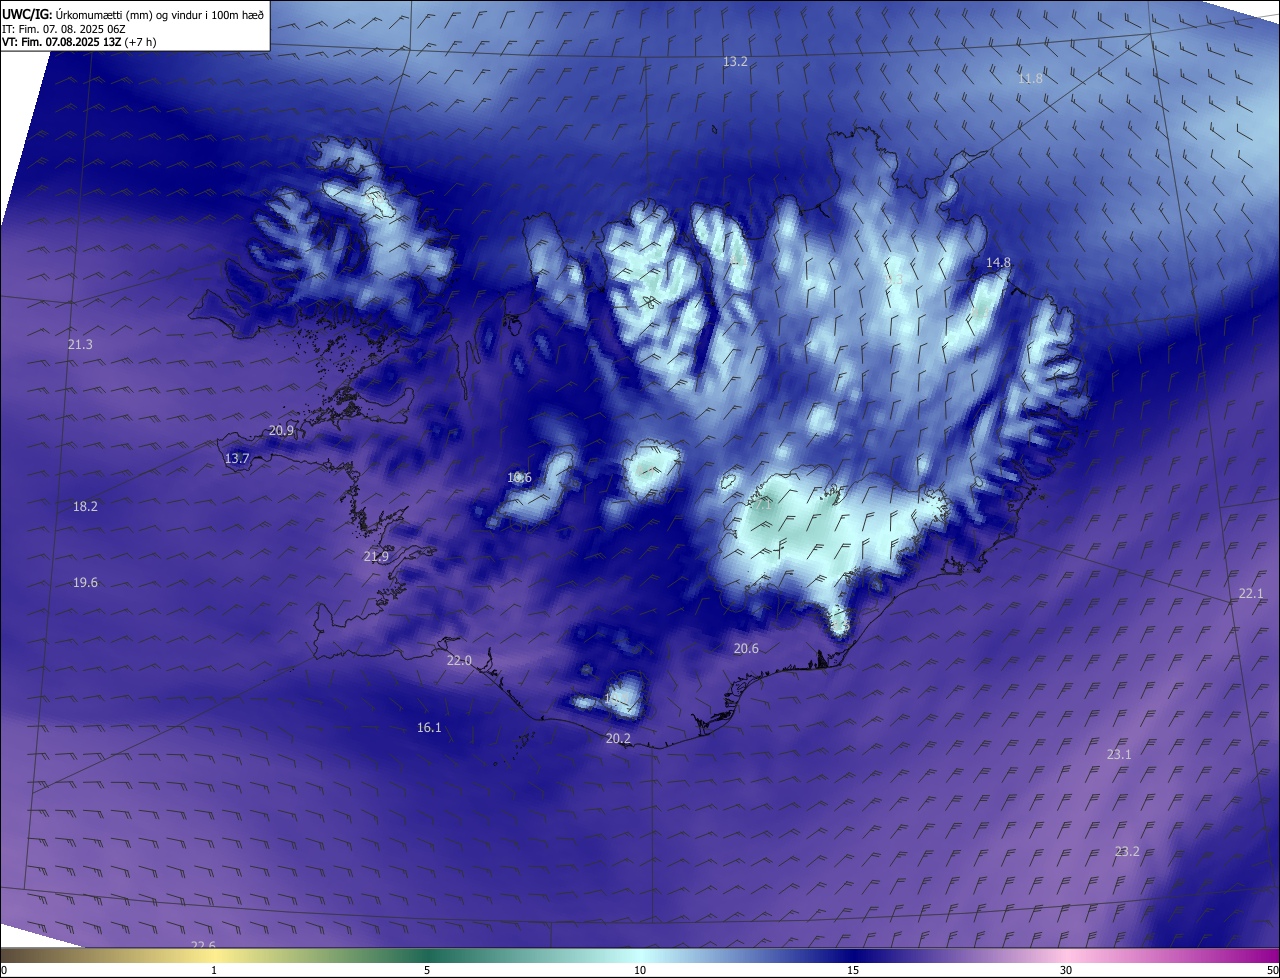Click the 20.2 value label on the south coast

coord(618,738)
